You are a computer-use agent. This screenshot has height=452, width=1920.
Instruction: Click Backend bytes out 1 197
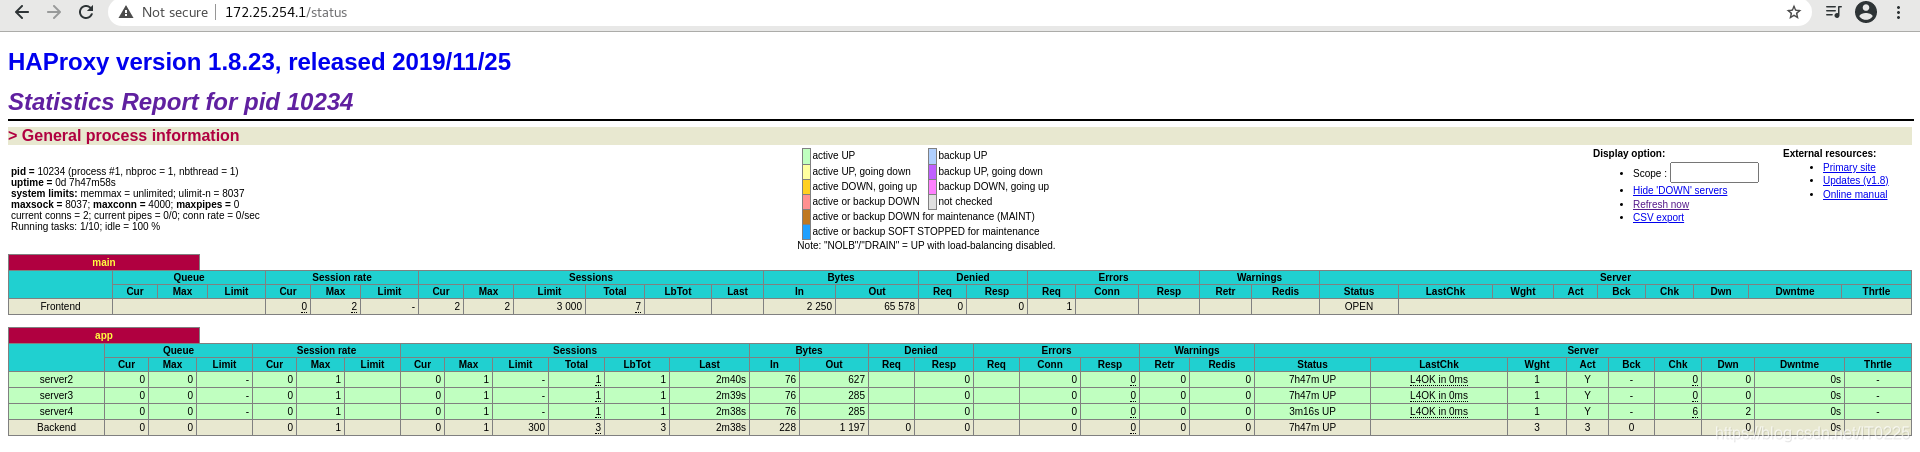tap(852, 427)
